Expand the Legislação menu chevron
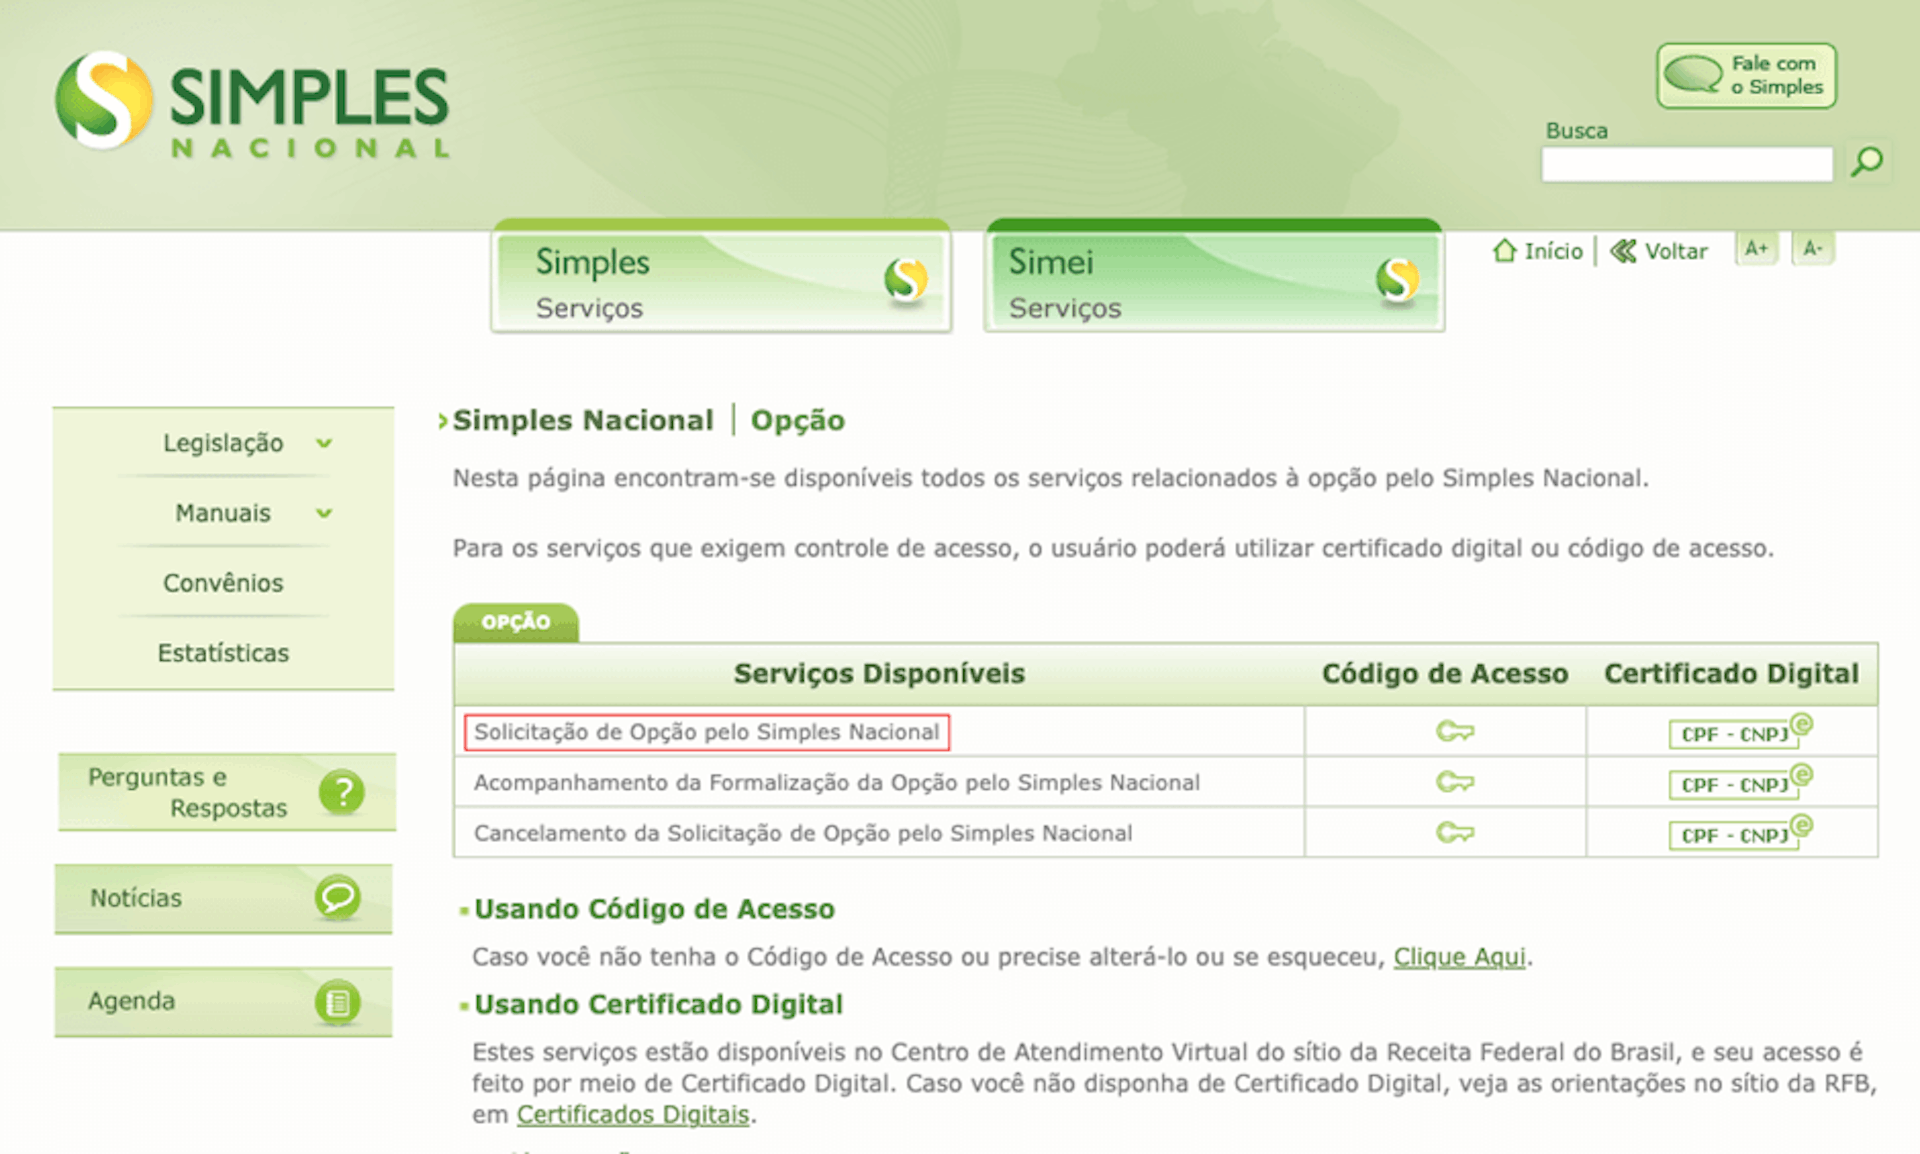Screen dimensions: 1920x1154 coord(323,444)
